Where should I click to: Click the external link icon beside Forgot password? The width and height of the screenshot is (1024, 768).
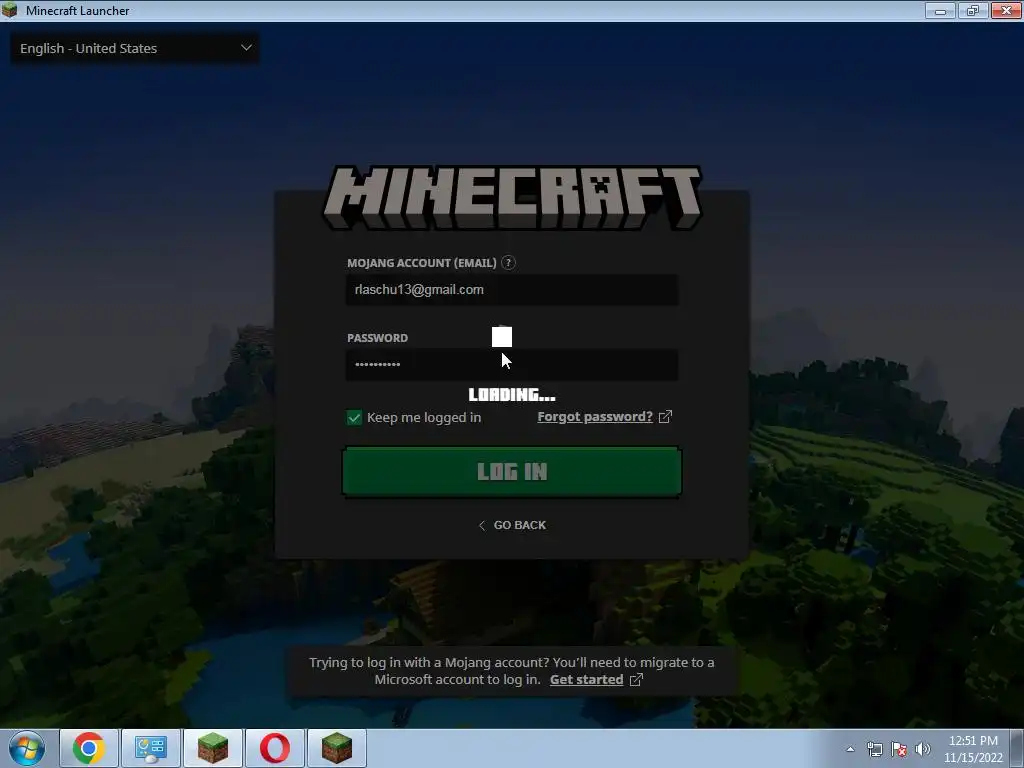click(x=665, y=417)
